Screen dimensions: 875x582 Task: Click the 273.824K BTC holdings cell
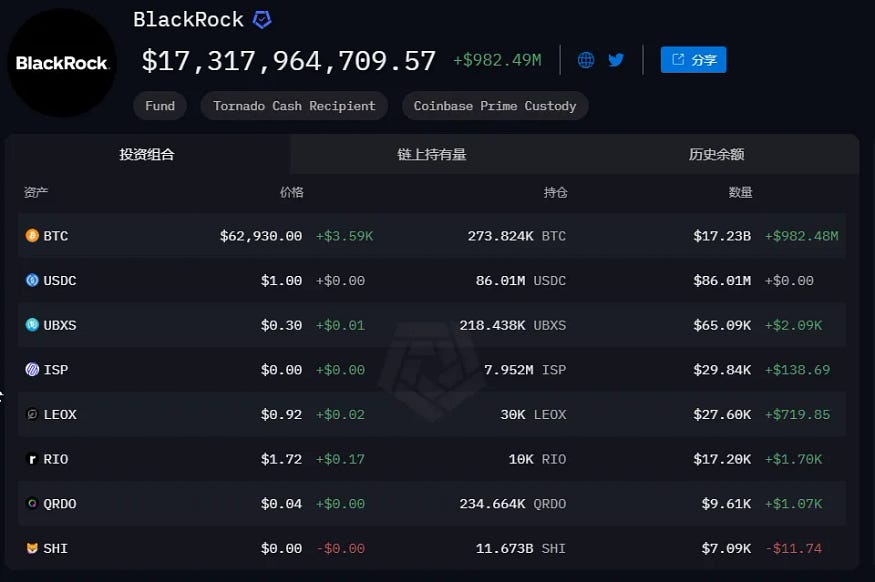517,236
